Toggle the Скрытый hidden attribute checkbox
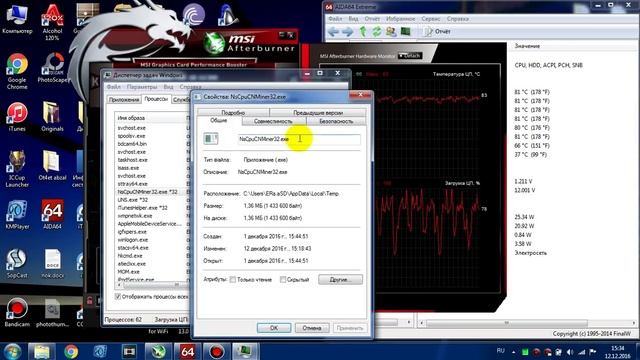Screen dimensions: 640x360 coord(282,280)
